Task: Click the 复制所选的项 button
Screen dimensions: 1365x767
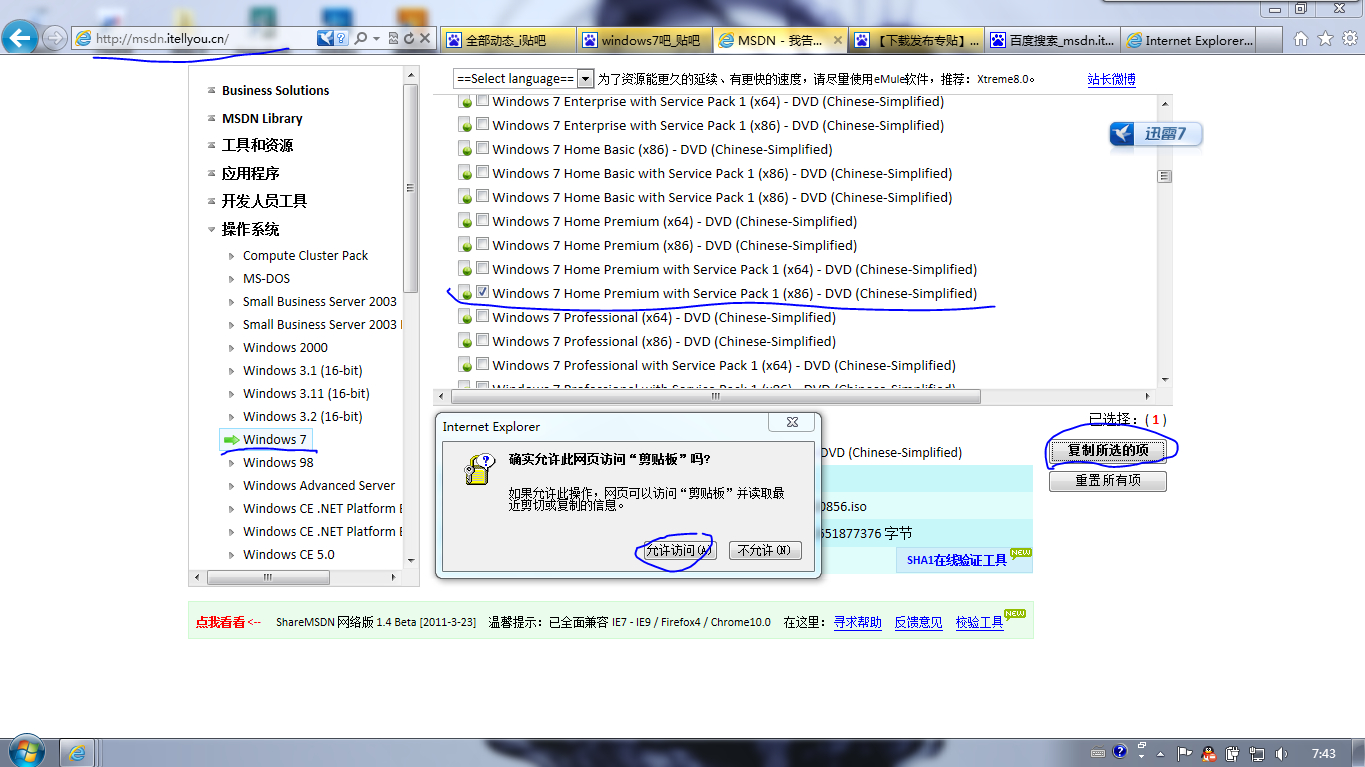Action: (1108, 450)
